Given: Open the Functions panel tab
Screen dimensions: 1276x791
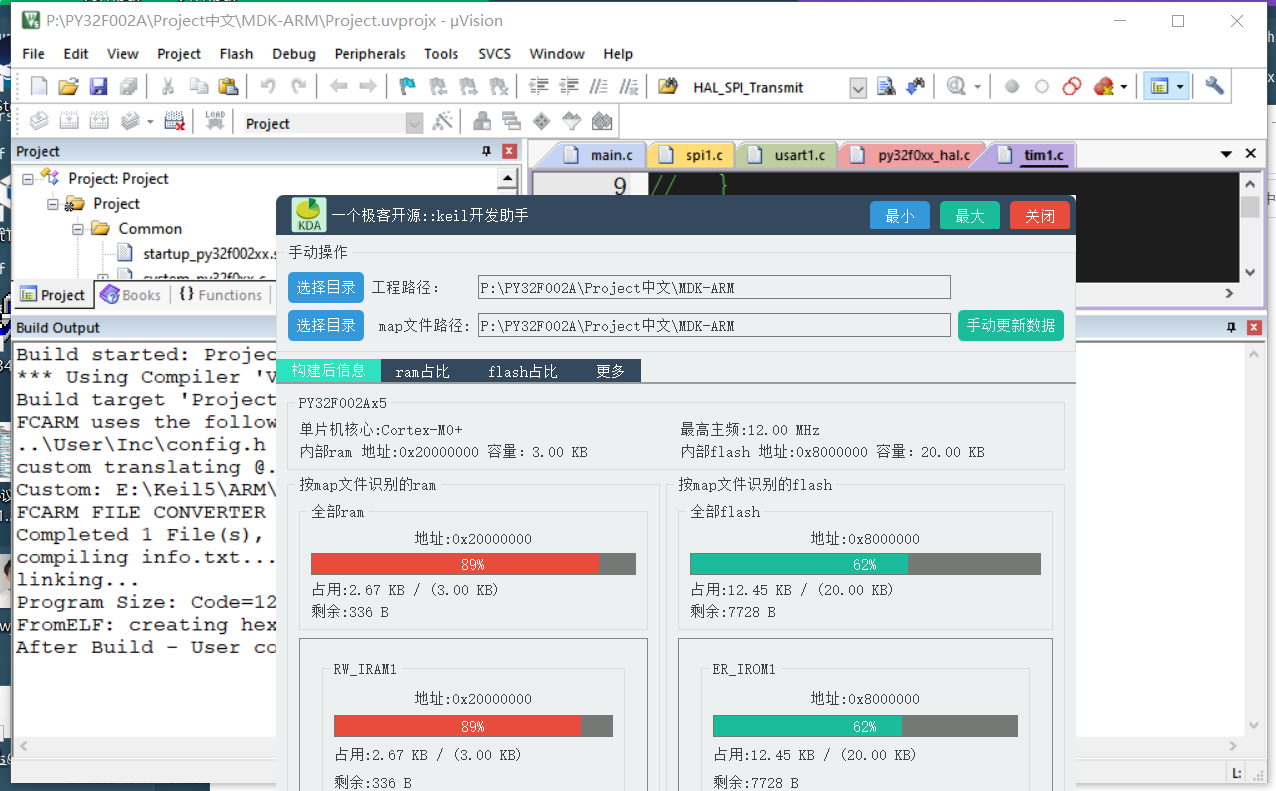Looking at the screenshot, I should [x=221, y=295].
